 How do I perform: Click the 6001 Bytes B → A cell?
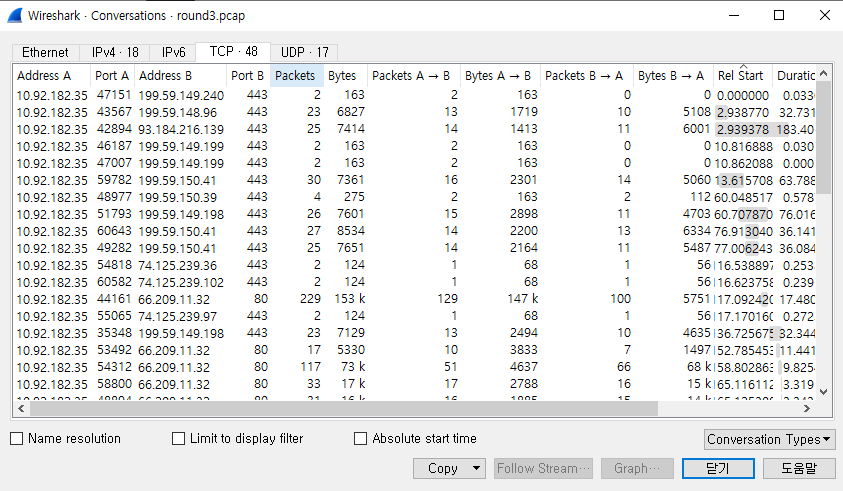tap(696, 129)
